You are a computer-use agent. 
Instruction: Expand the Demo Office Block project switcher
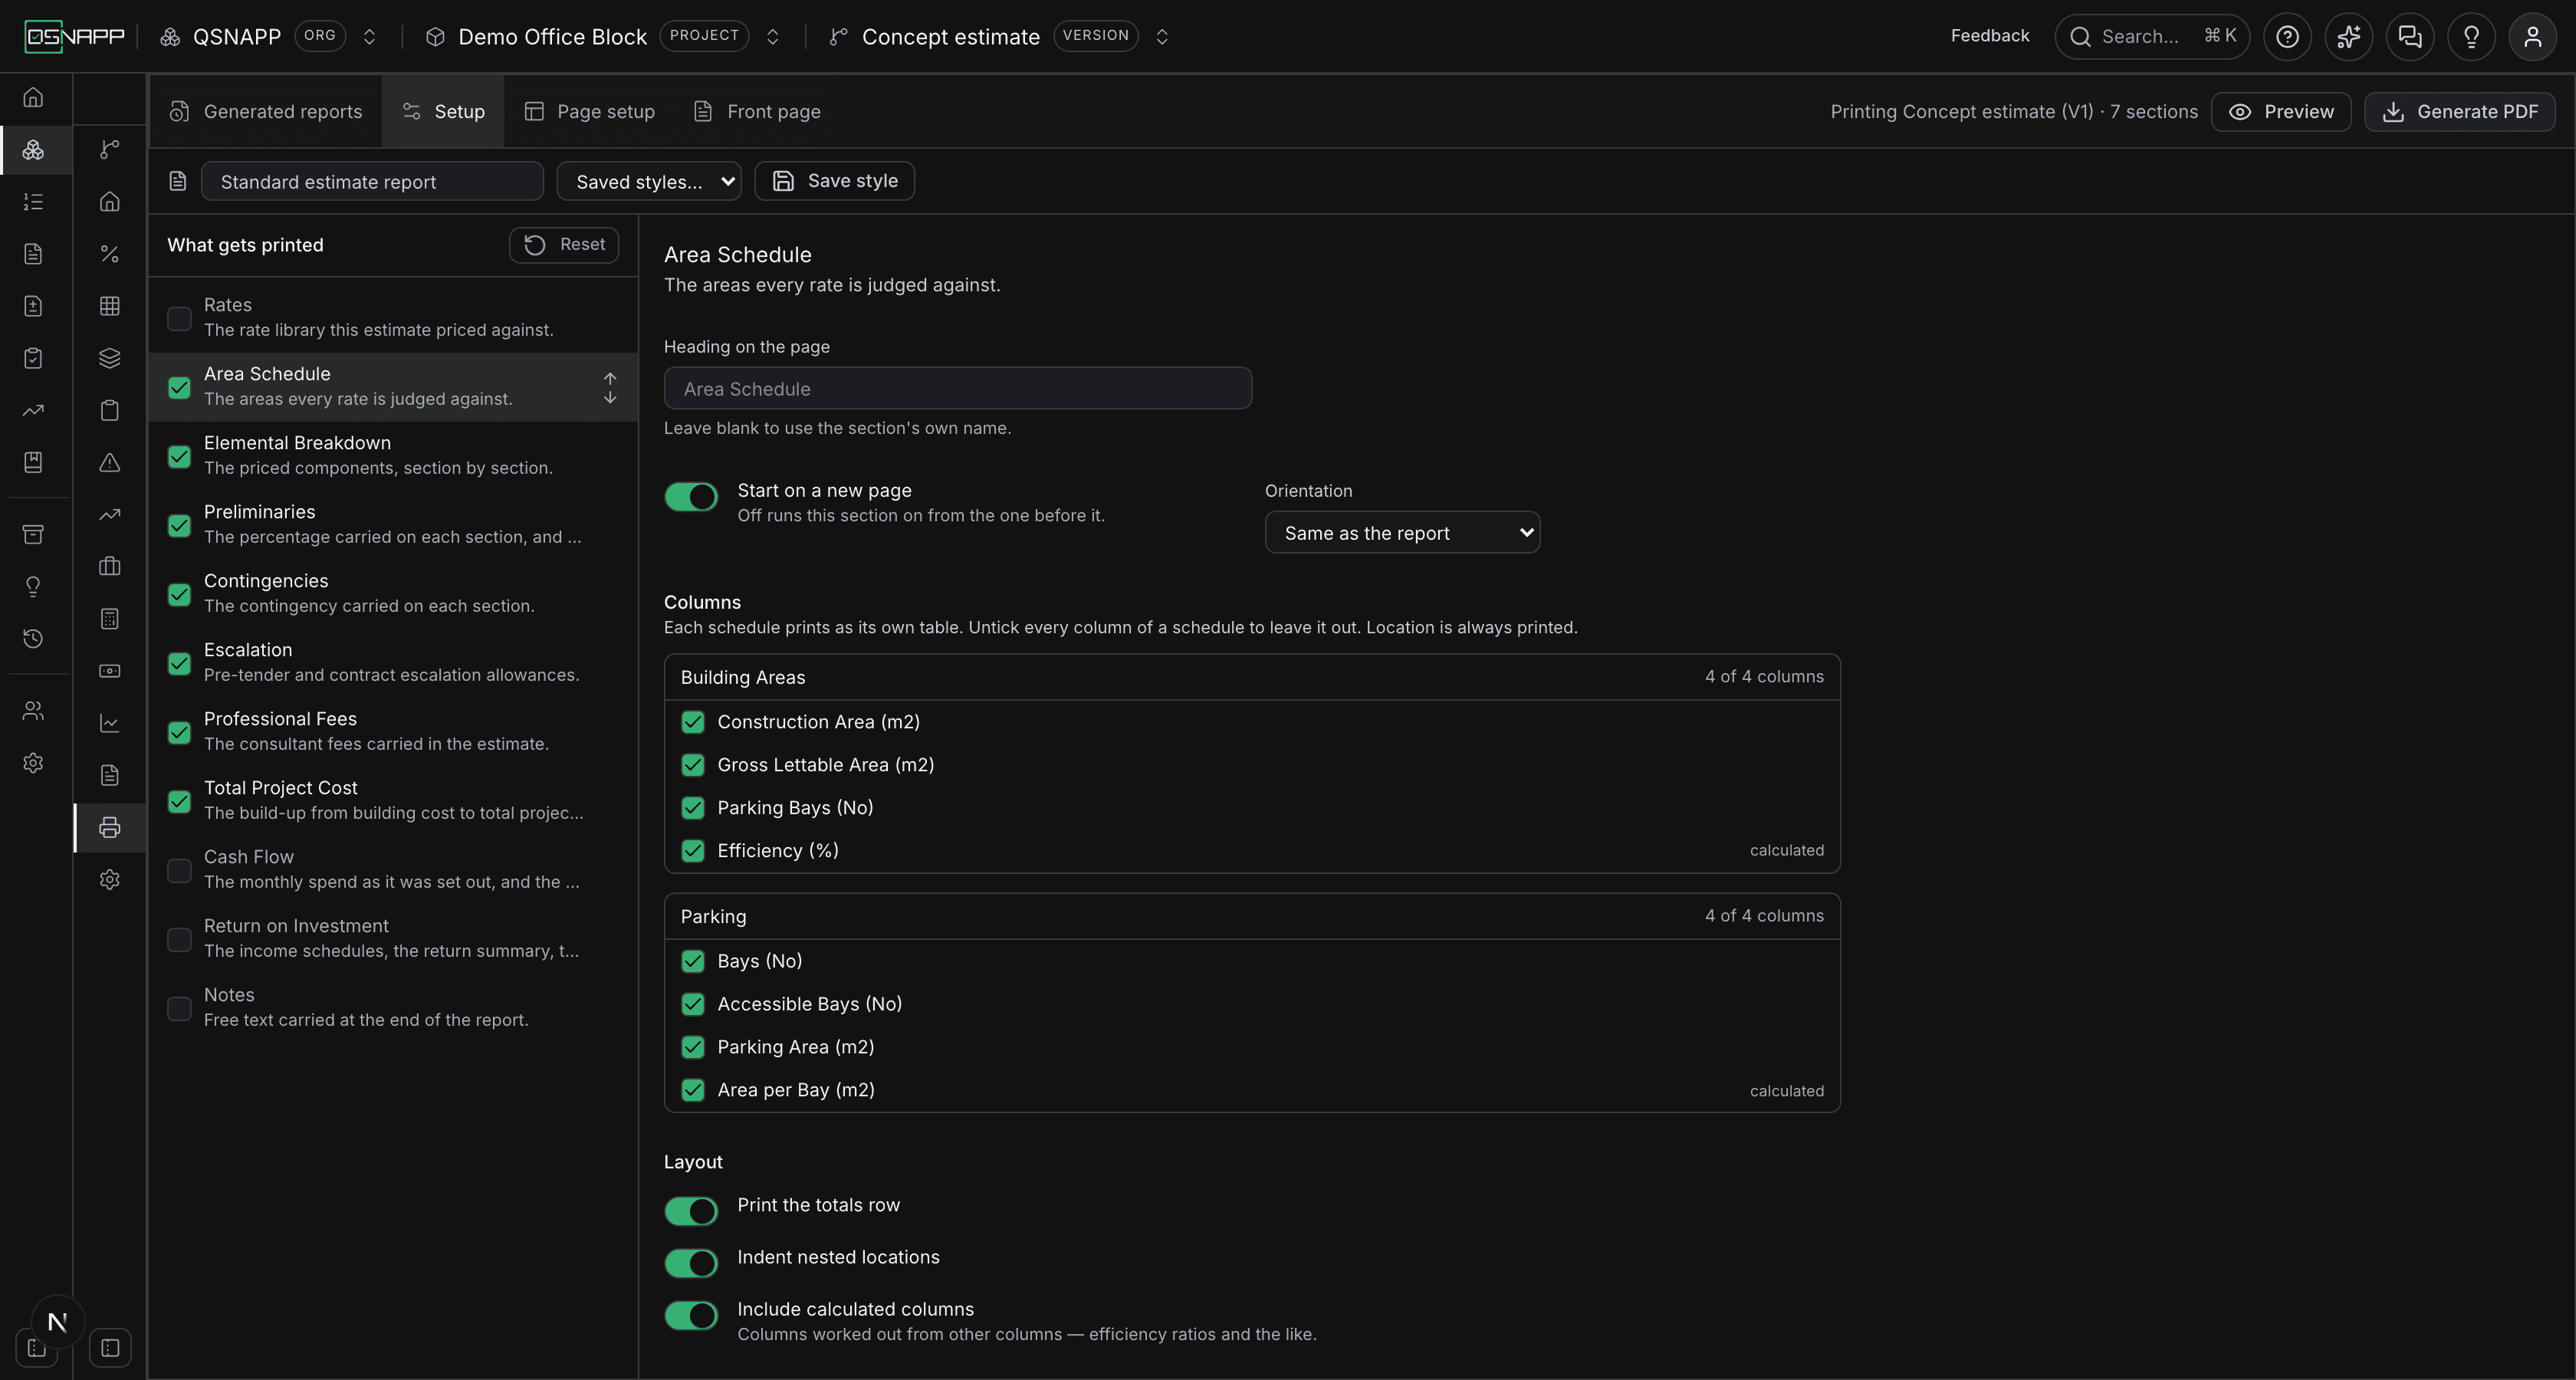click(x=772, y=37)
